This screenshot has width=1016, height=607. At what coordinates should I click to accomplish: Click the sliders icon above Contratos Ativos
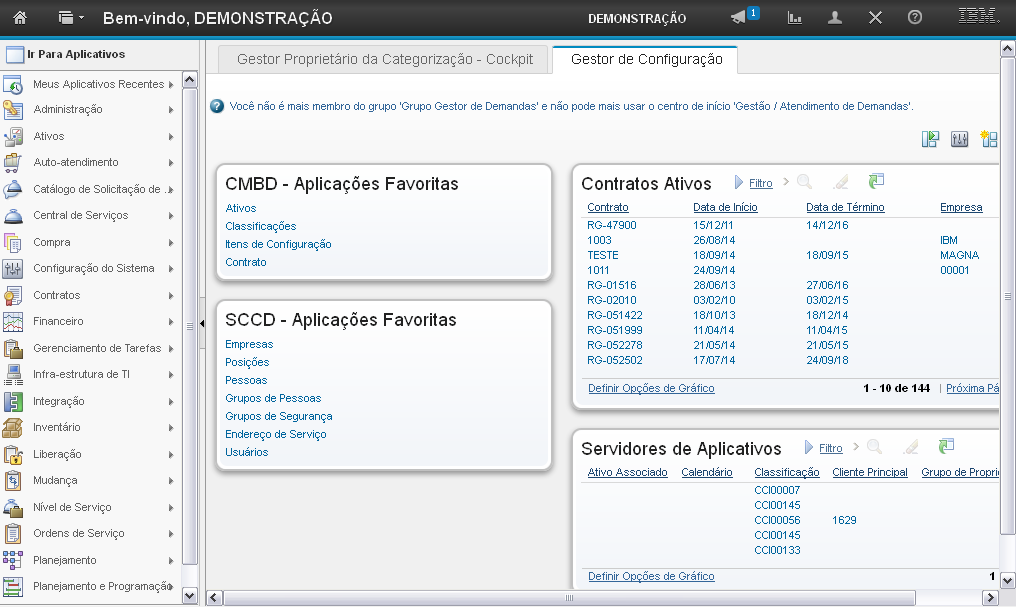pos(959,139)
